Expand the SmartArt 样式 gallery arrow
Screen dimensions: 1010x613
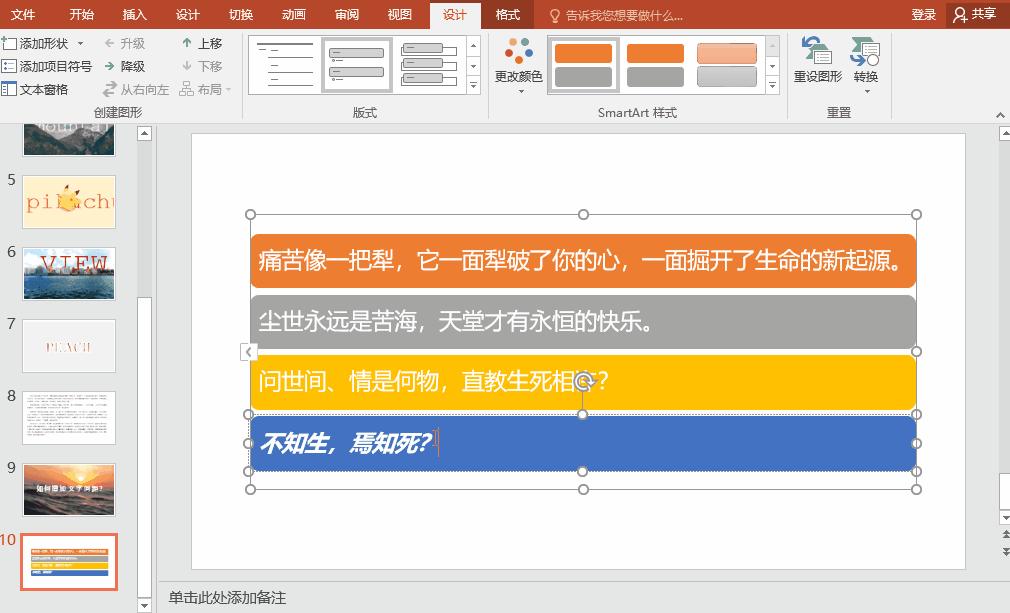click(771, 86)
